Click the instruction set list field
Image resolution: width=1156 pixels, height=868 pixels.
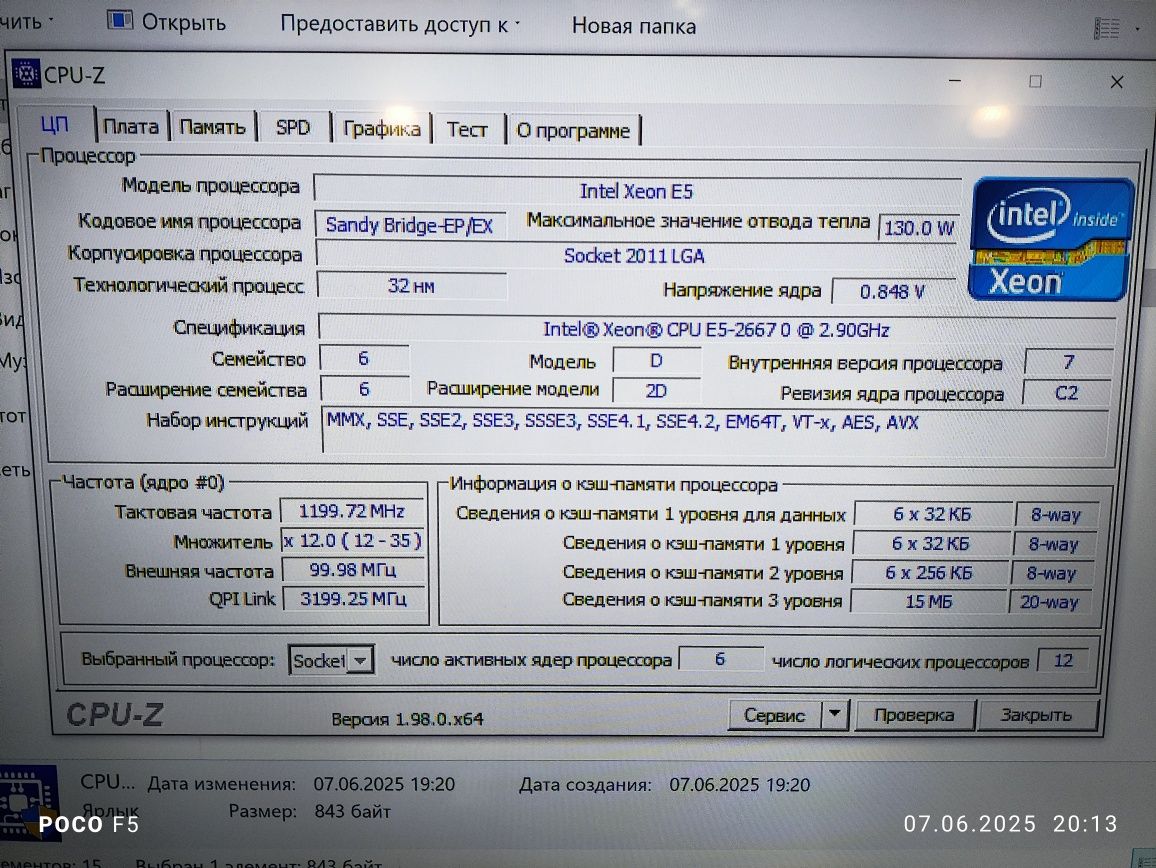click(715, 430)
